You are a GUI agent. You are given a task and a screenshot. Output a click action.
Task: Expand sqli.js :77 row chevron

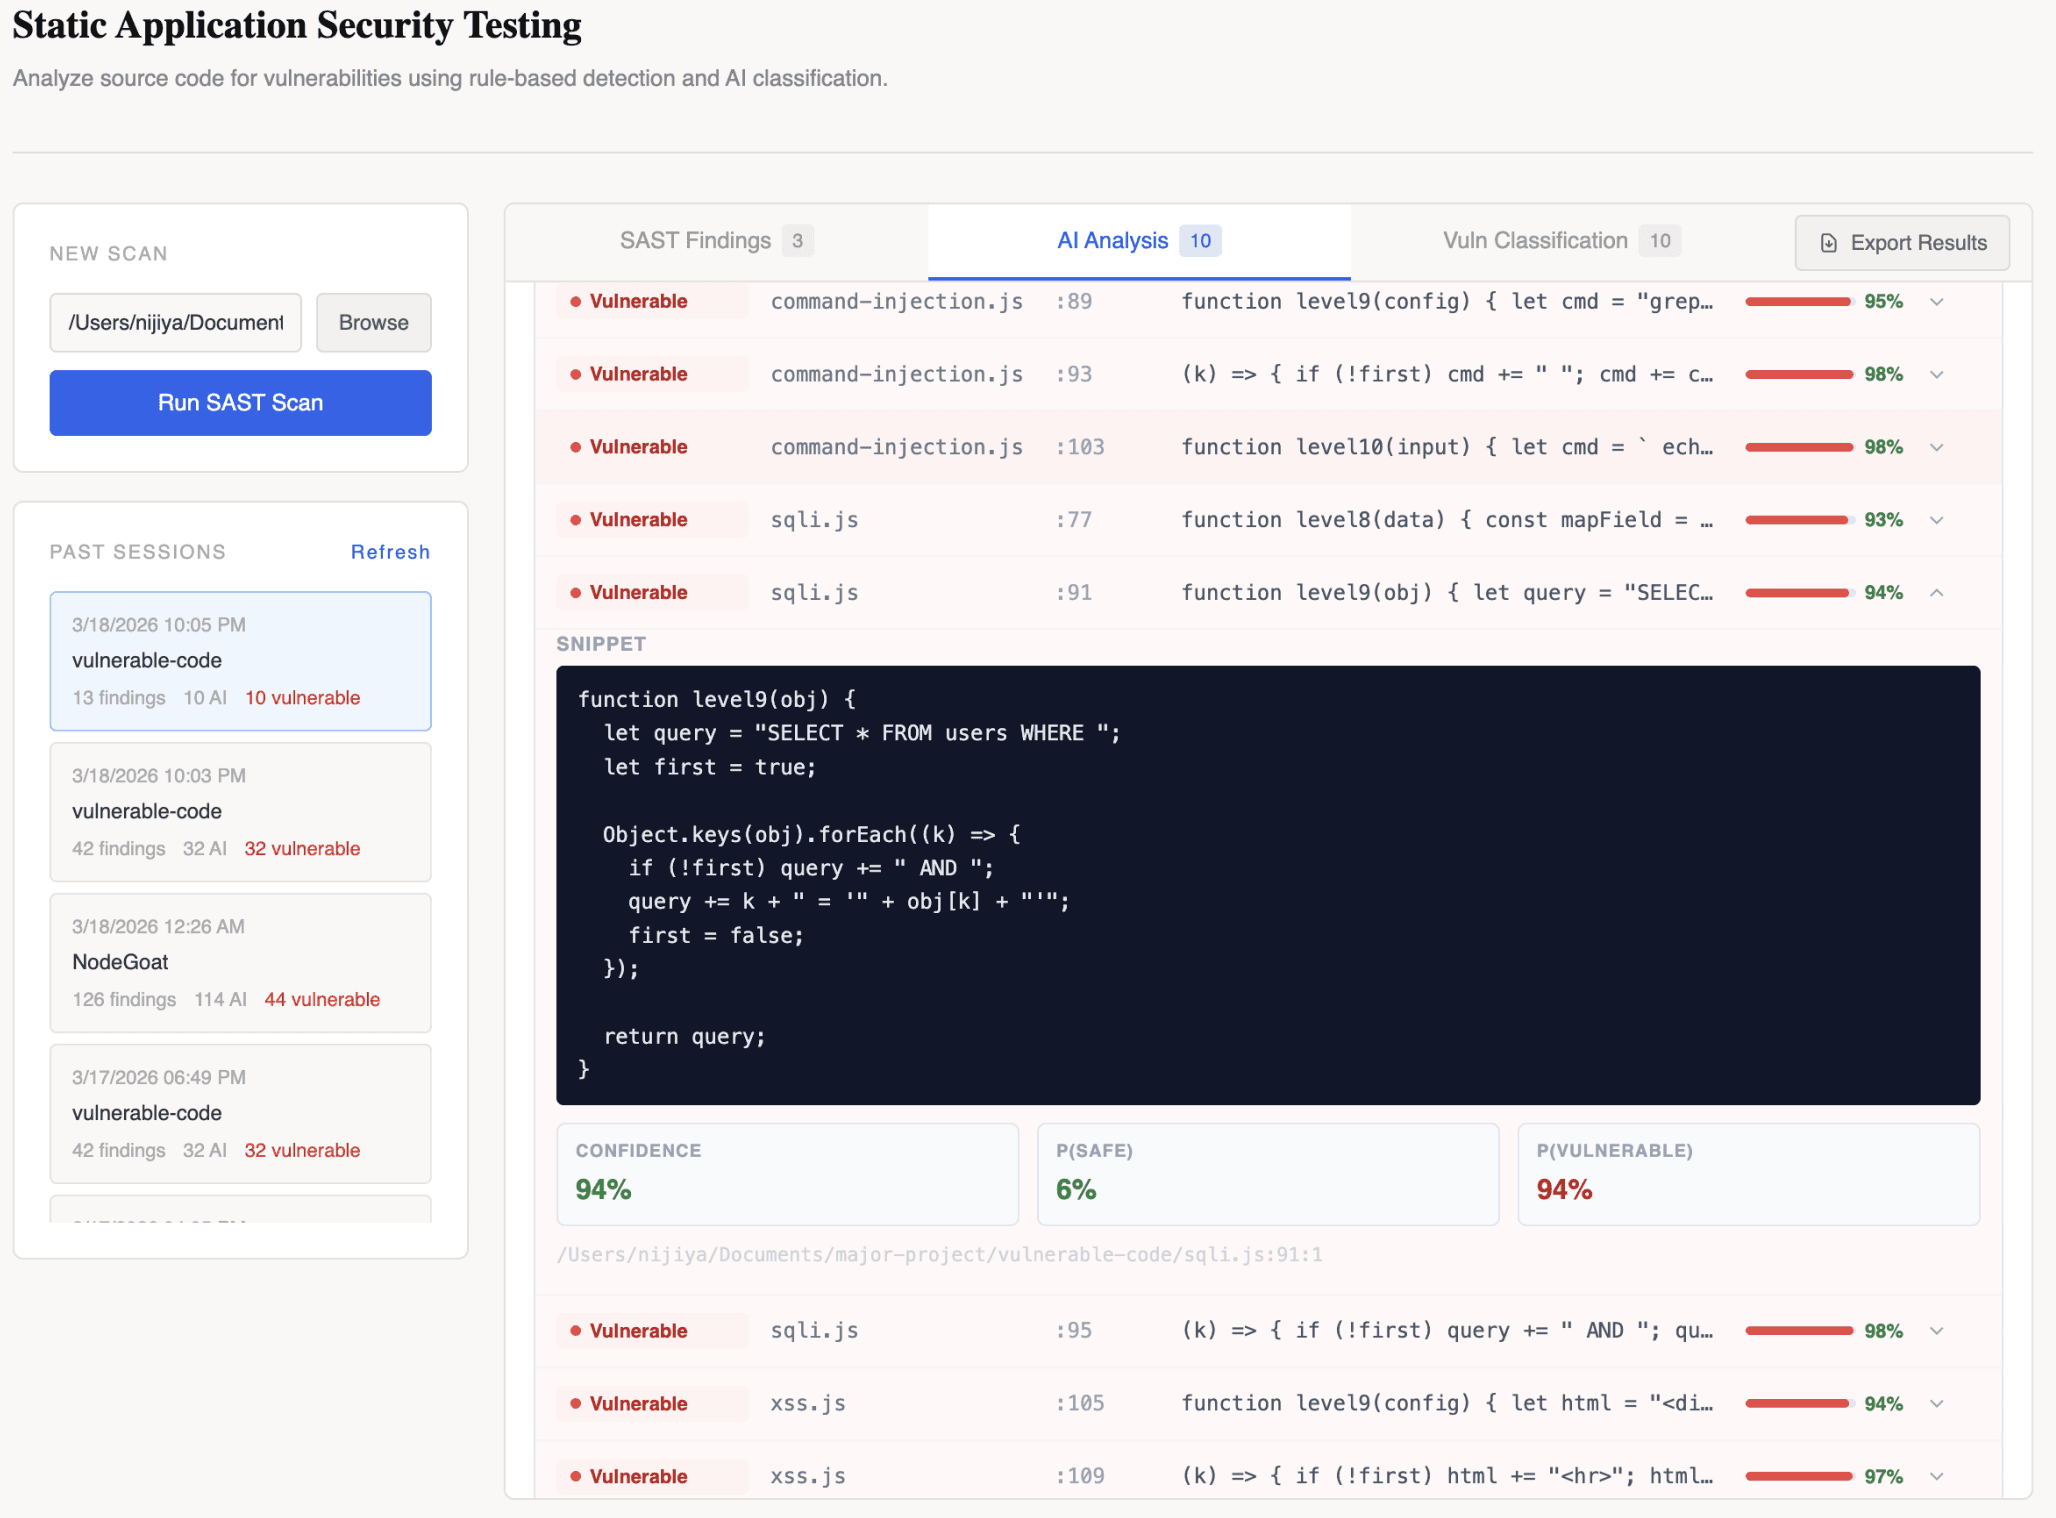click(1937, 520)
